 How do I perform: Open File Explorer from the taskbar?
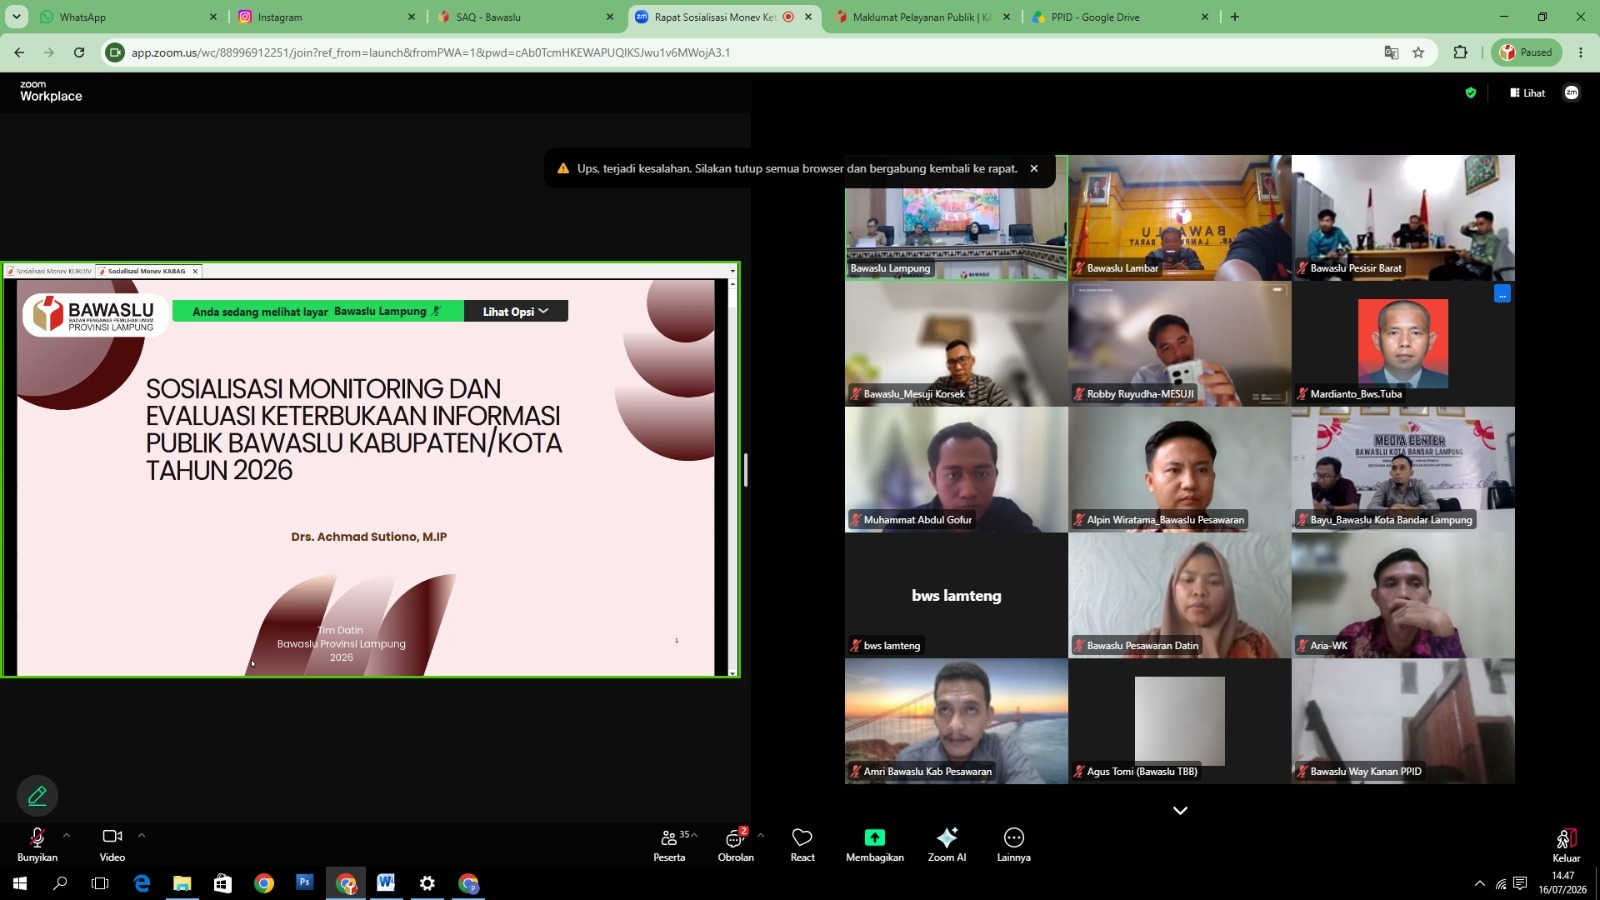(182, 883)
